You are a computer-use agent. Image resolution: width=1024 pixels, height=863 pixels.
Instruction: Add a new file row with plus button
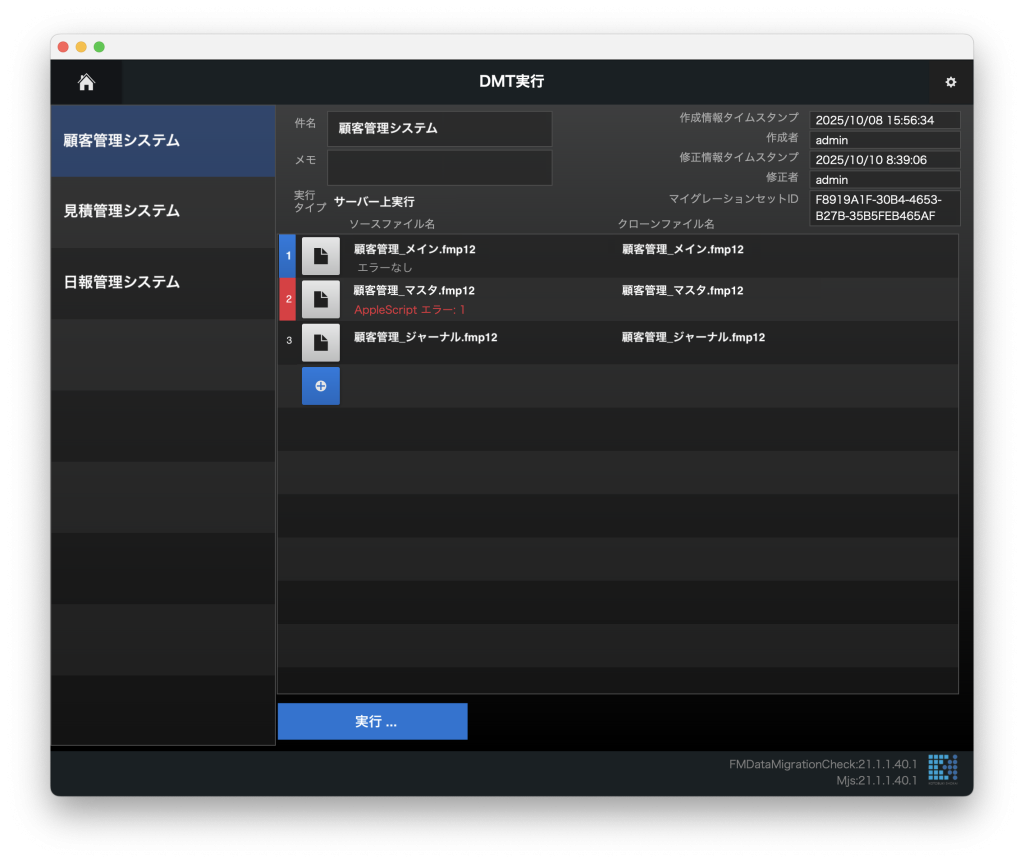click(x=321, y=386)
